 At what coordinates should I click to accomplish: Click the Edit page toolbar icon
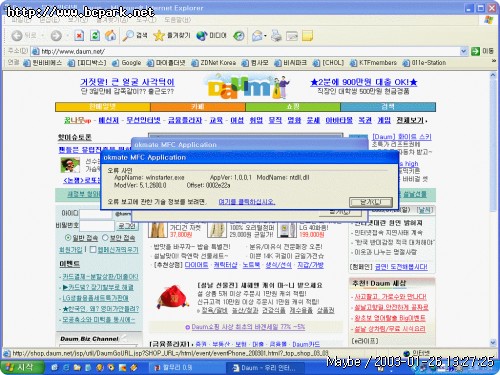[x=292, y=36]
